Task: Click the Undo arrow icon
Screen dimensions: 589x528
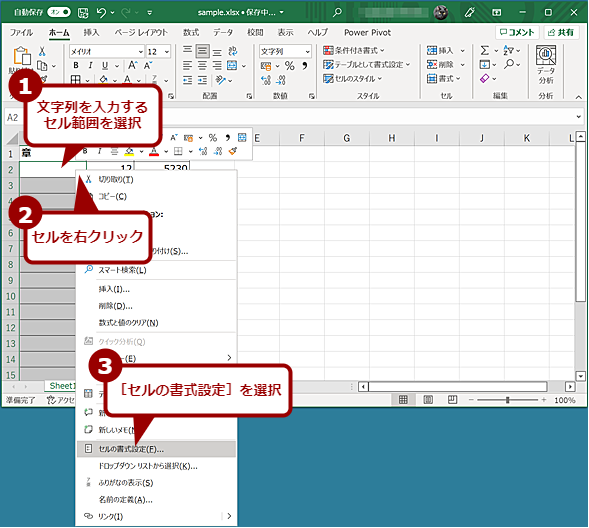Action: 101,12
